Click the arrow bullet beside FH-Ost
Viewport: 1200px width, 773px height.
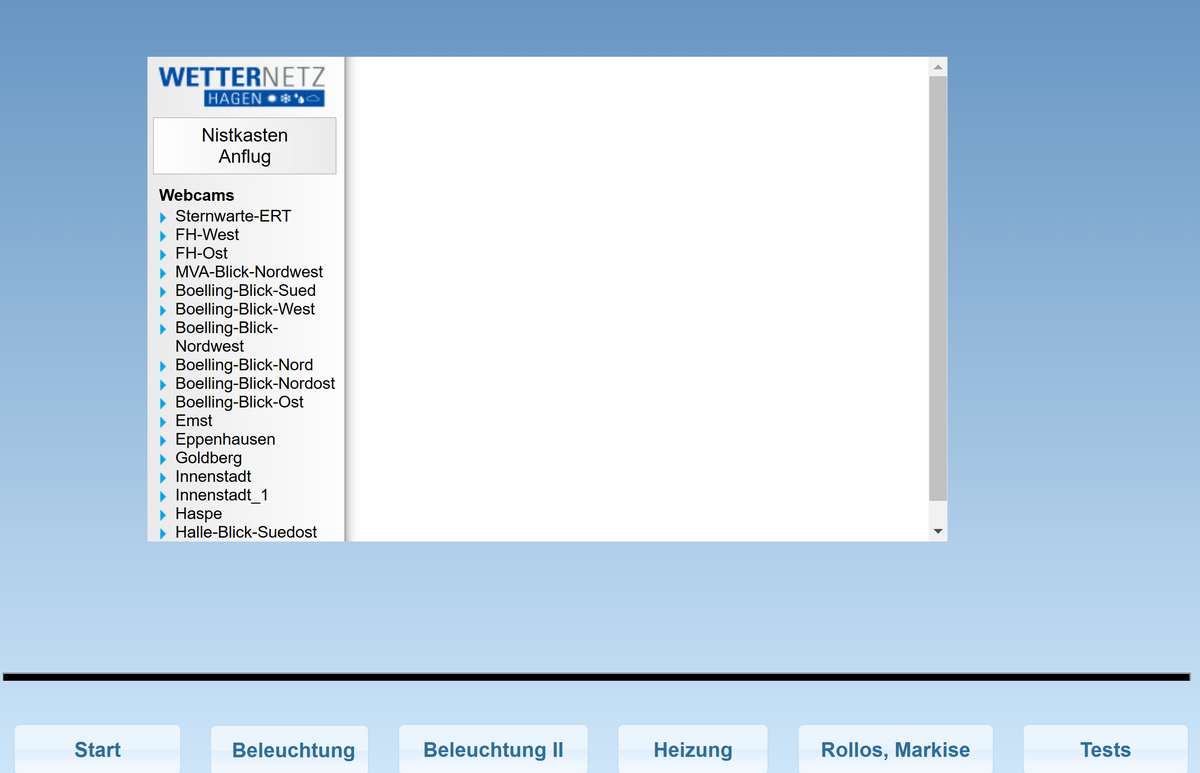(x=163, y=254)
